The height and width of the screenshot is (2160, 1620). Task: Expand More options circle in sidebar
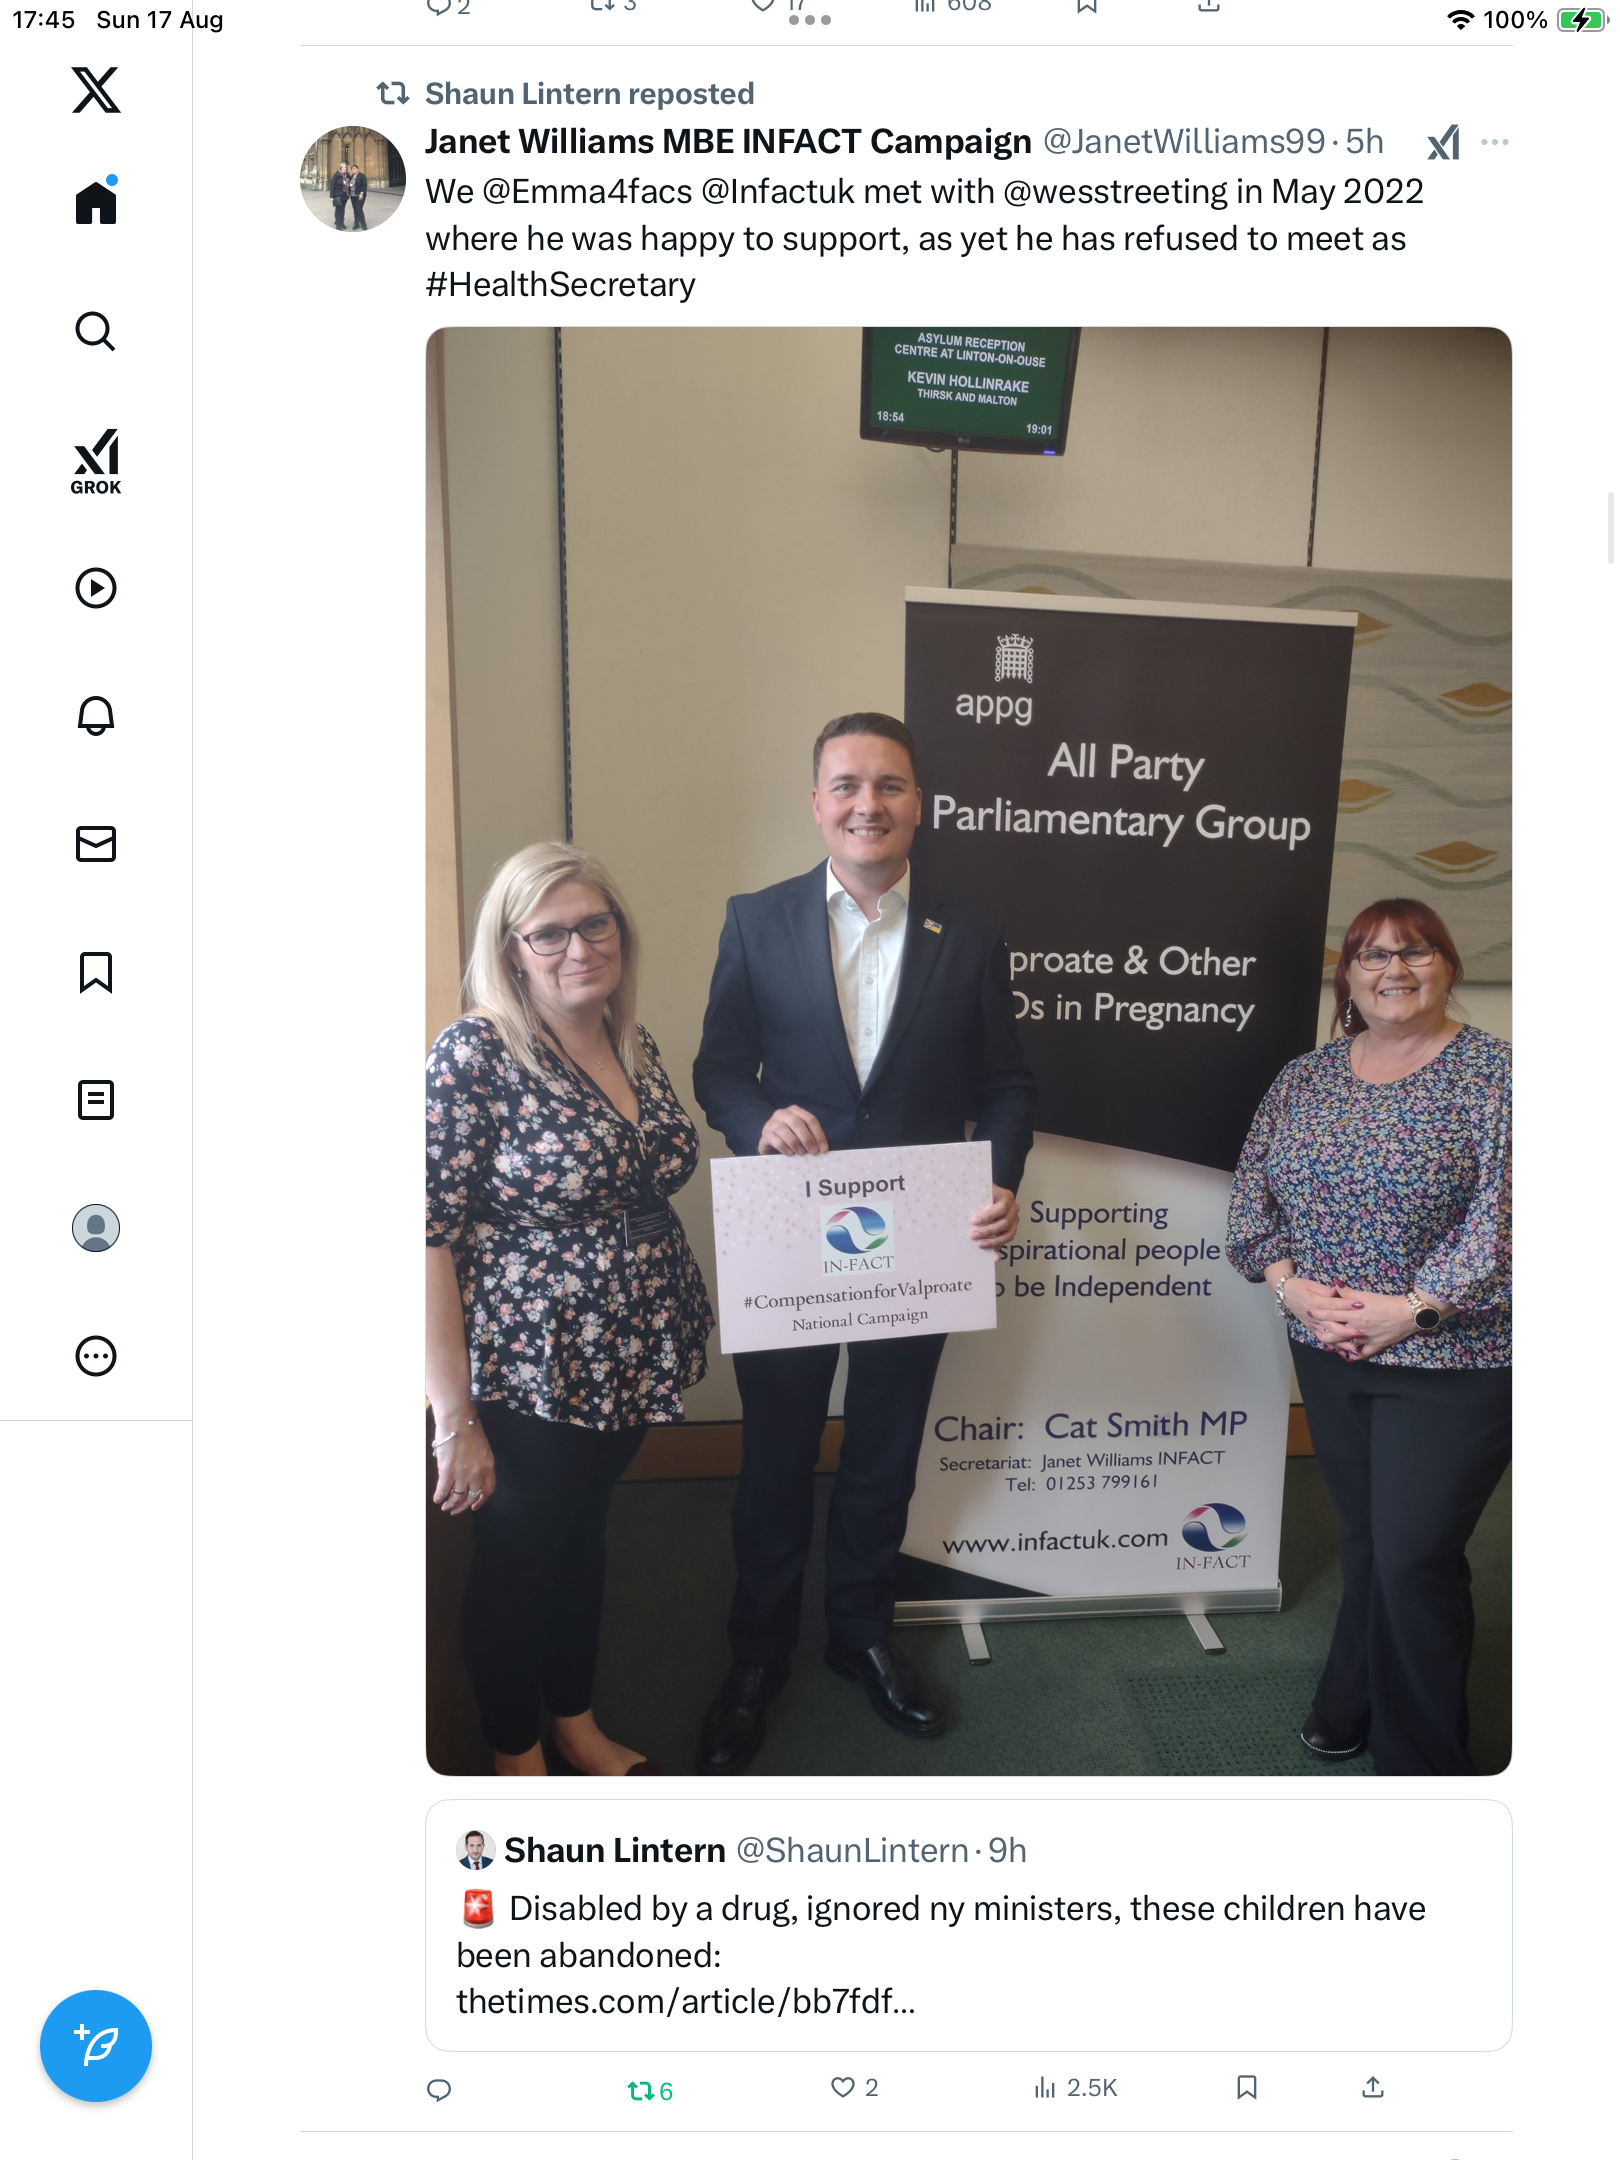[x=96, y=1356]
